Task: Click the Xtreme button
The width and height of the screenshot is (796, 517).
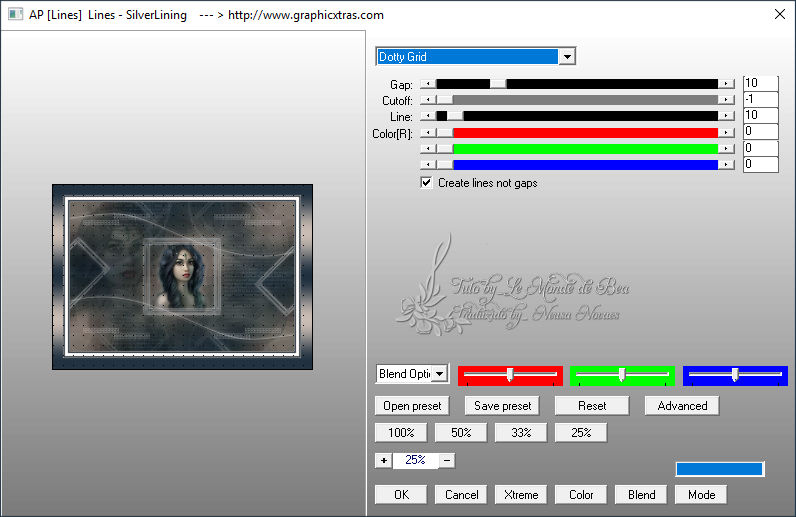Action: (x=521, y=495)
